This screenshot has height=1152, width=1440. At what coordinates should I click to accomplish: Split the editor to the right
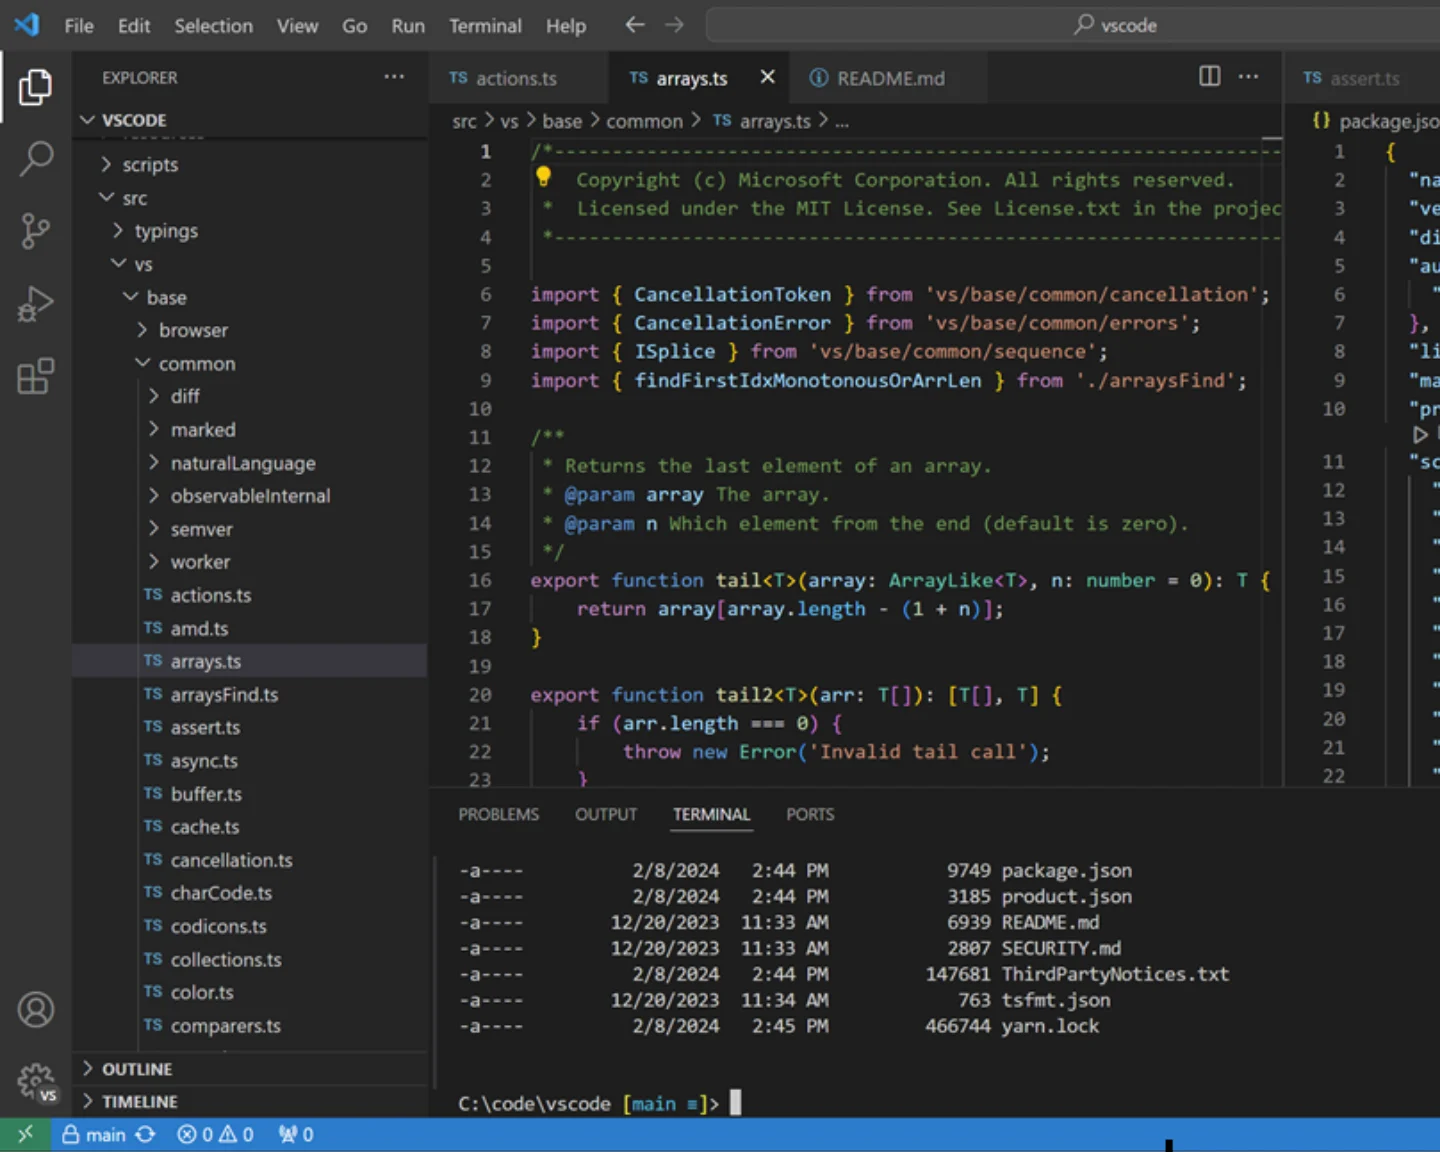1210,76
